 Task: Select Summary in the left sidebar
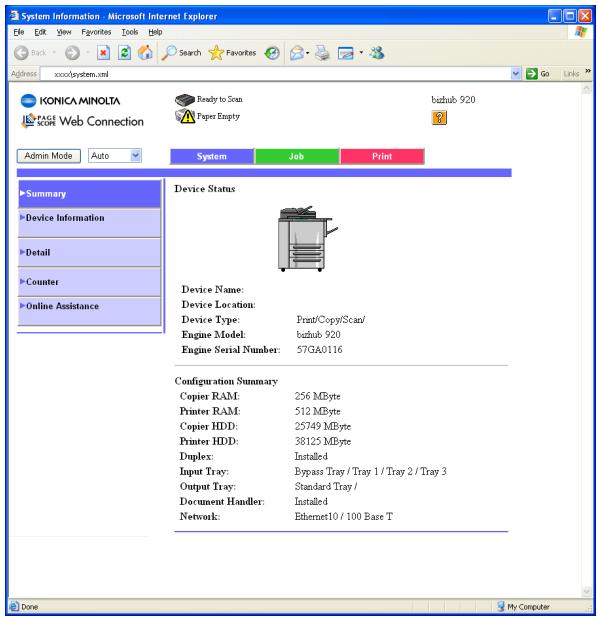click(89, 194)
